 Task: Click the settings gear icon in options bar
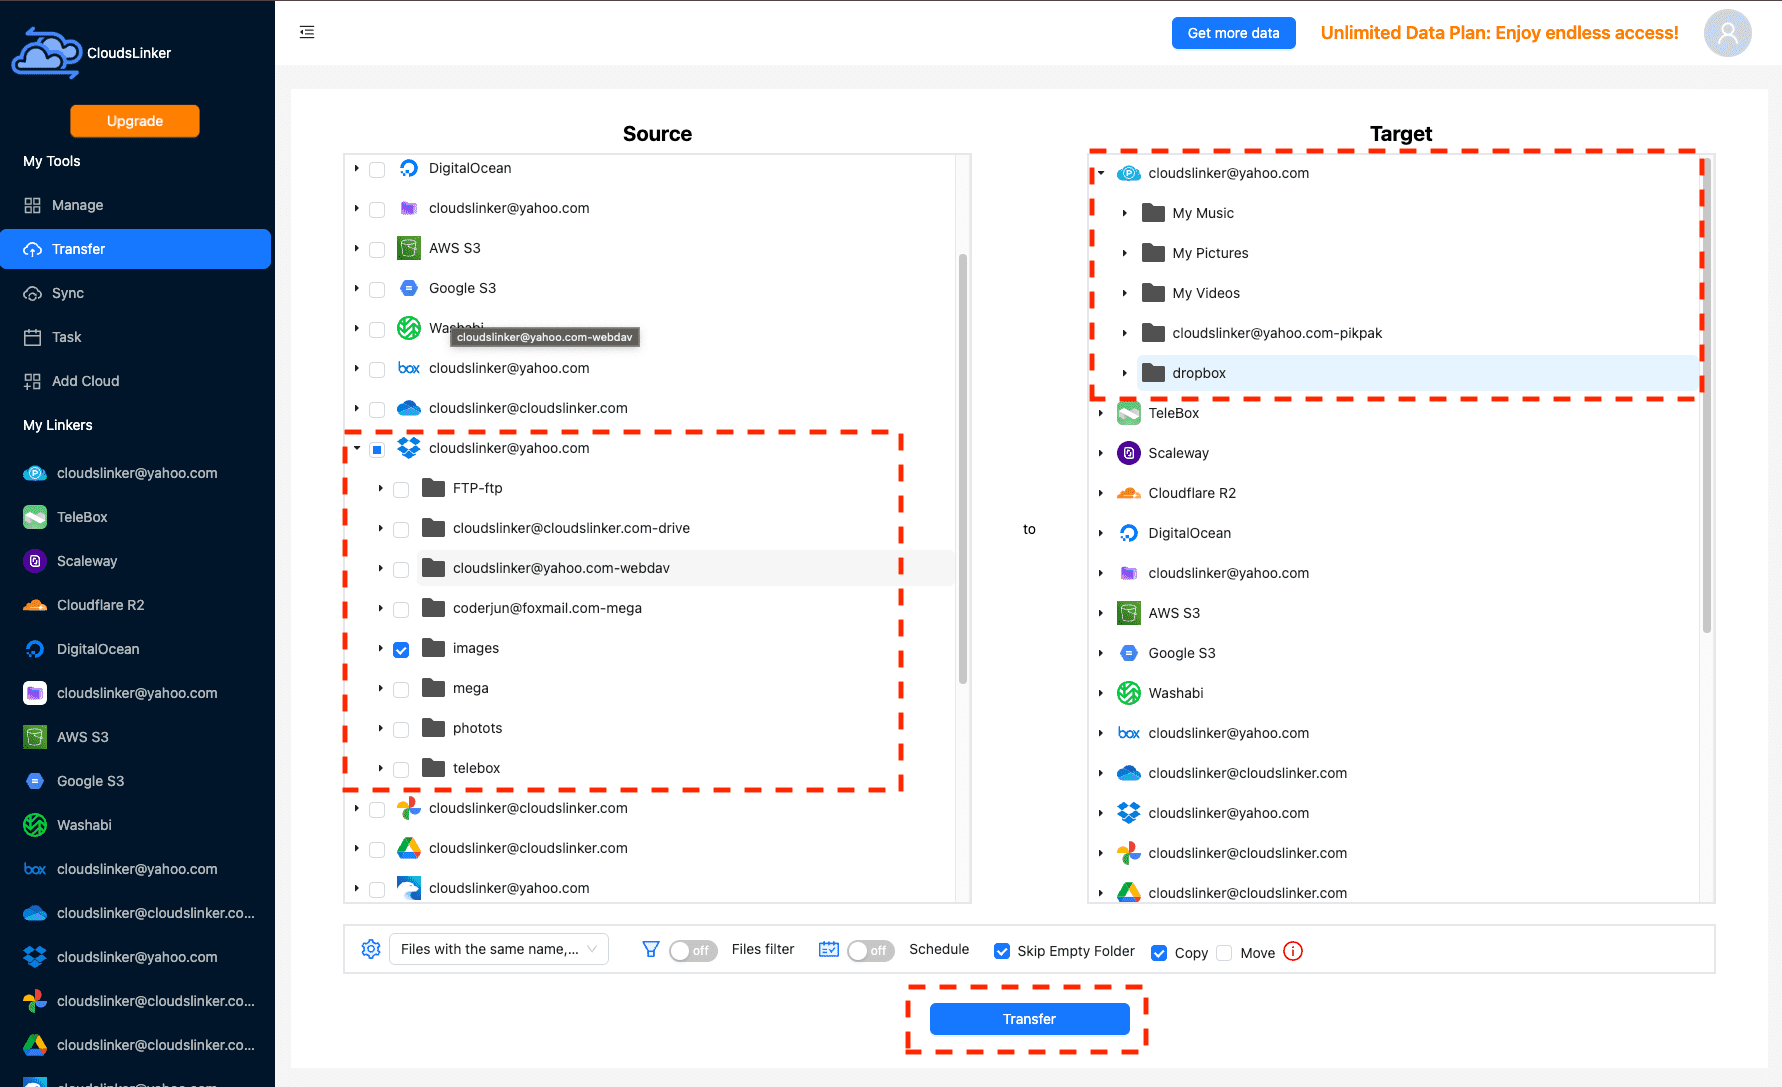371,949
